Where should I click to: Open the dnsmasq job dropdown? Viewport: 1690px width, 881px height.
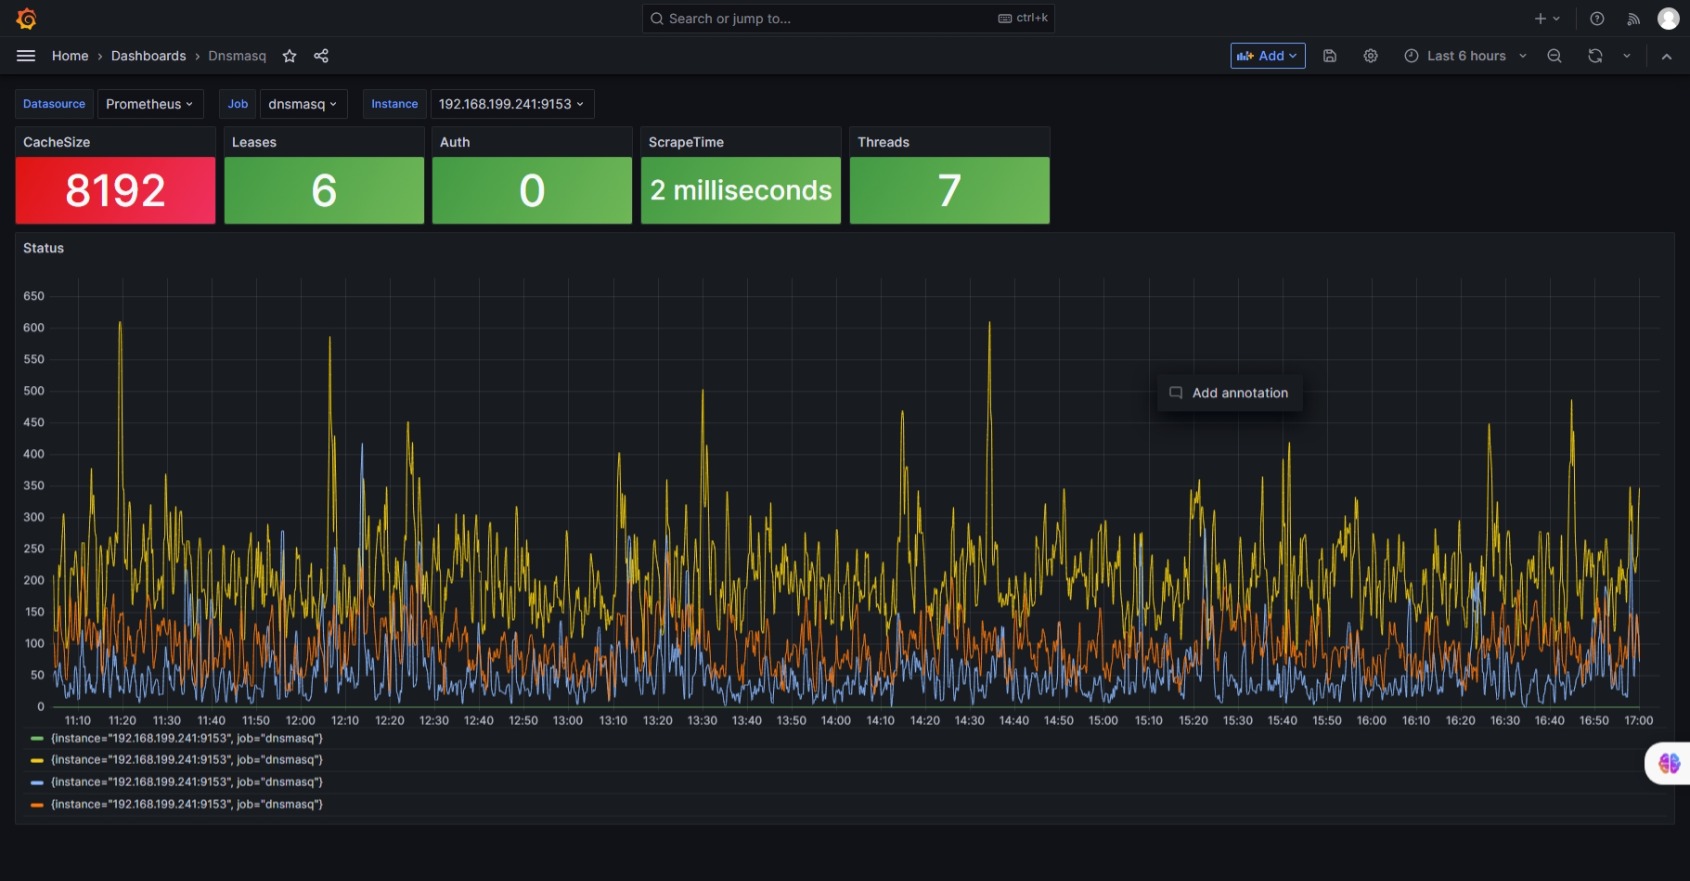tap(302, 104)
